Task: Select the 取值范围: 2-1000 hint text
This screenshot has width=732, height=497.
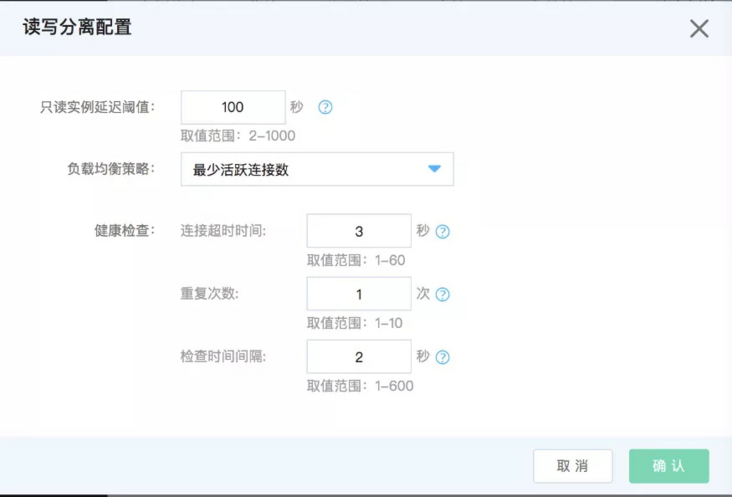Action: click(x=238, y=136)
